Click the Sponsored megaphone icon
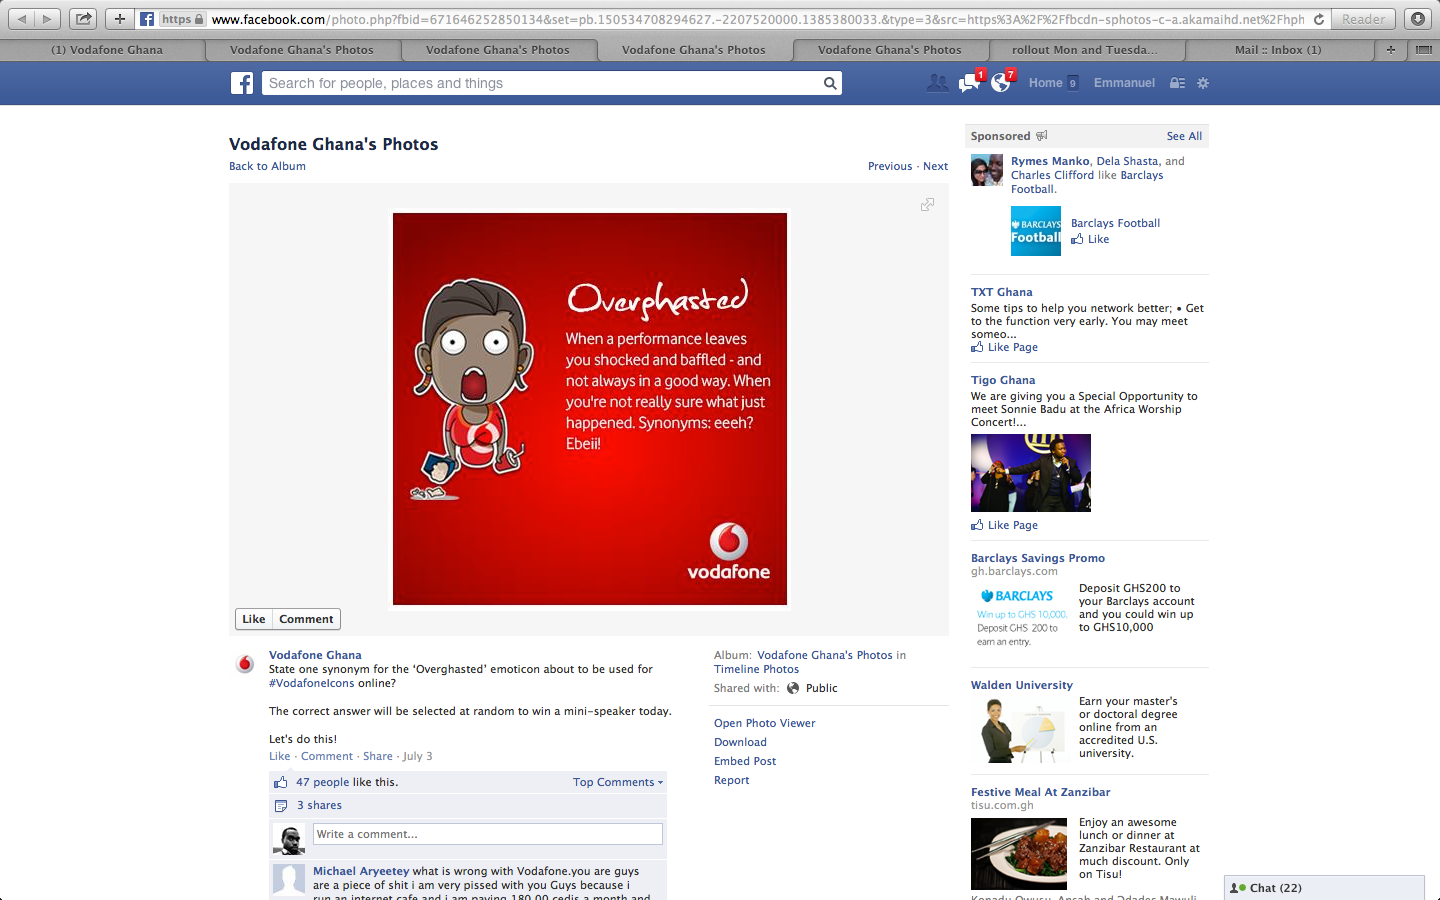 pyautogui.click(x=1041, y=136)
